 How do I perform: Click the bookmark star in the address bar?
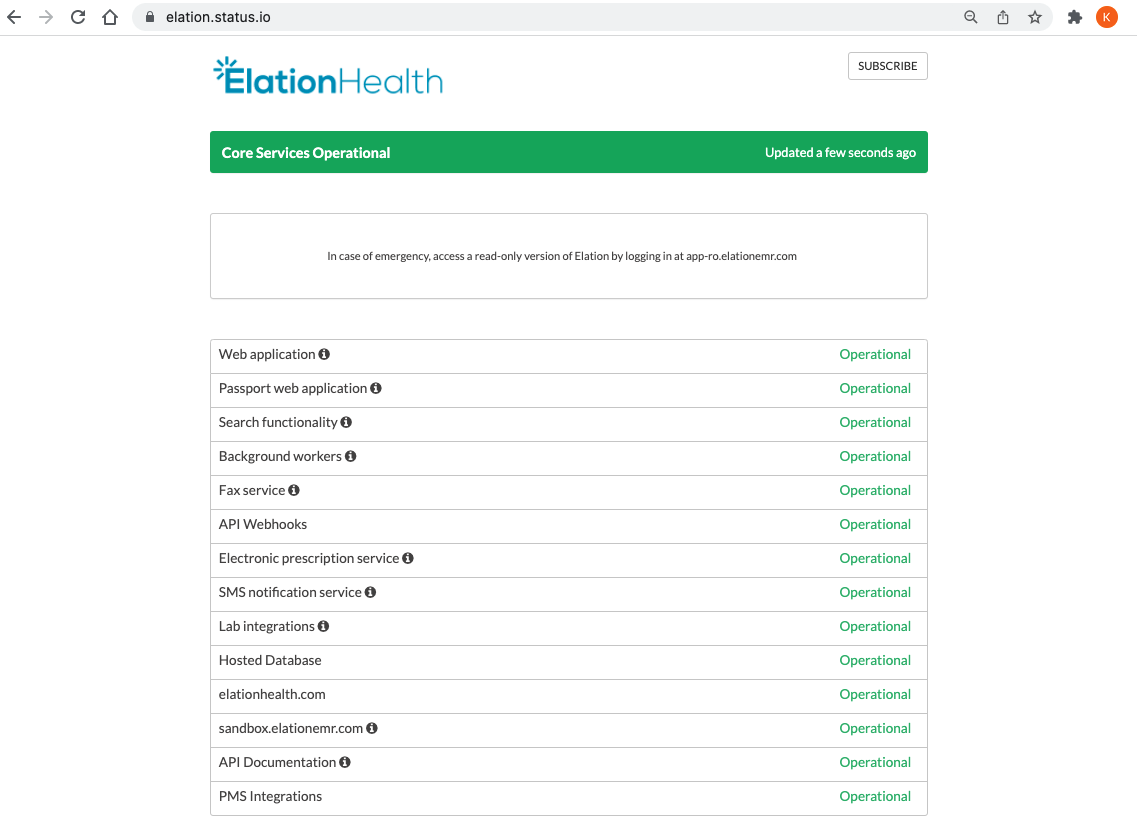[x=1035, y=16]
